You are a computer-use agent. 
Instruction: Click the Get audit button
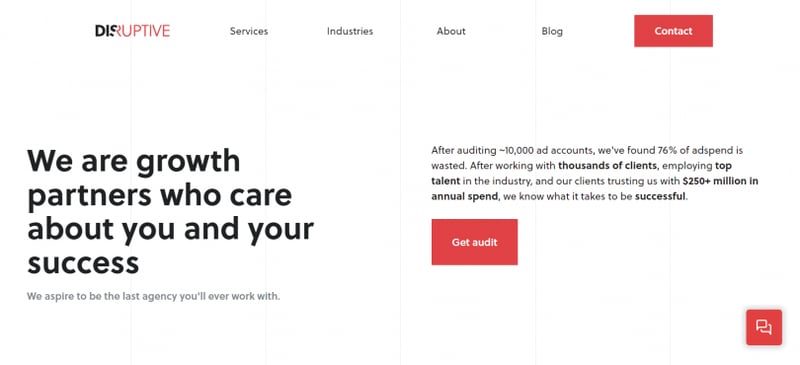pos(474,242)
